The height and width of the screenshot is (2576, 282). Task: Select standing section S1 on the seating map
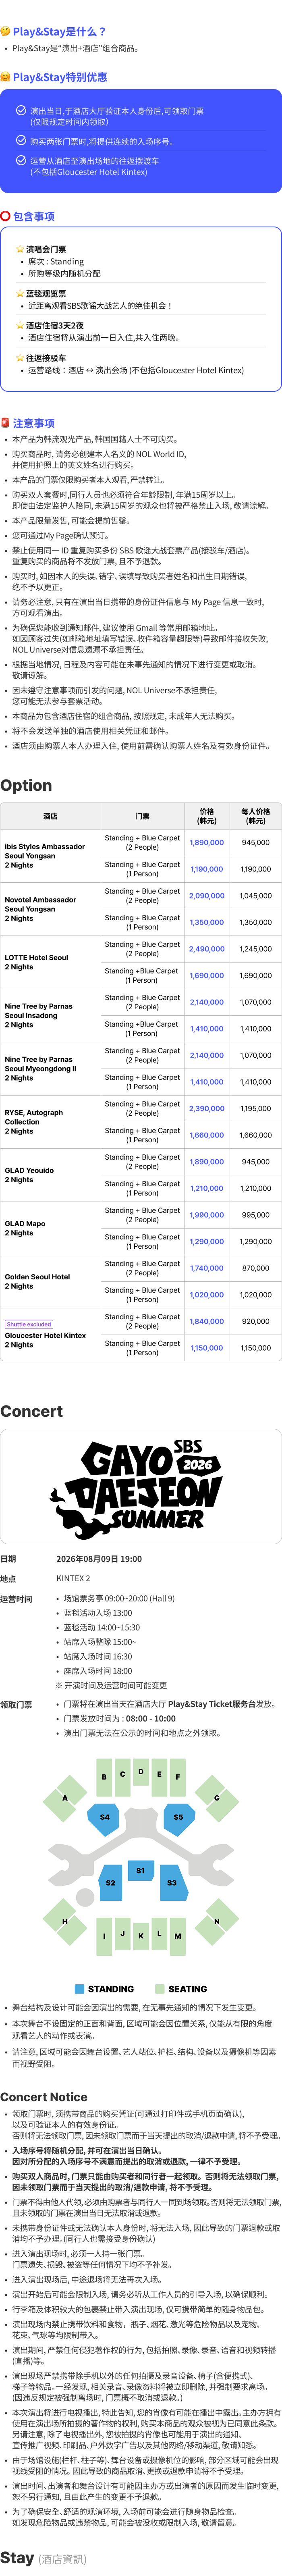tap(140, 1870)
